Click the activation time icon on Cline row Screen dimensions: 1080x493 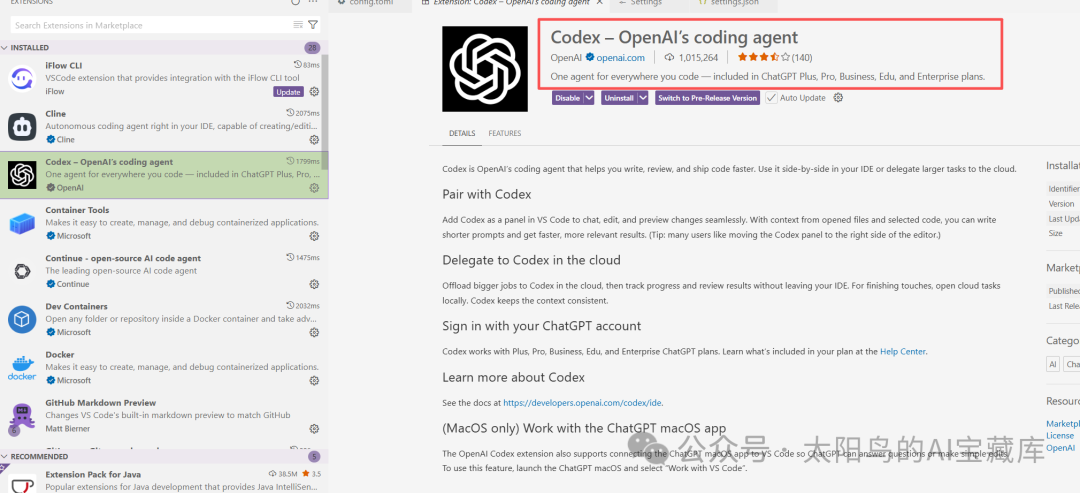point(290,112)
